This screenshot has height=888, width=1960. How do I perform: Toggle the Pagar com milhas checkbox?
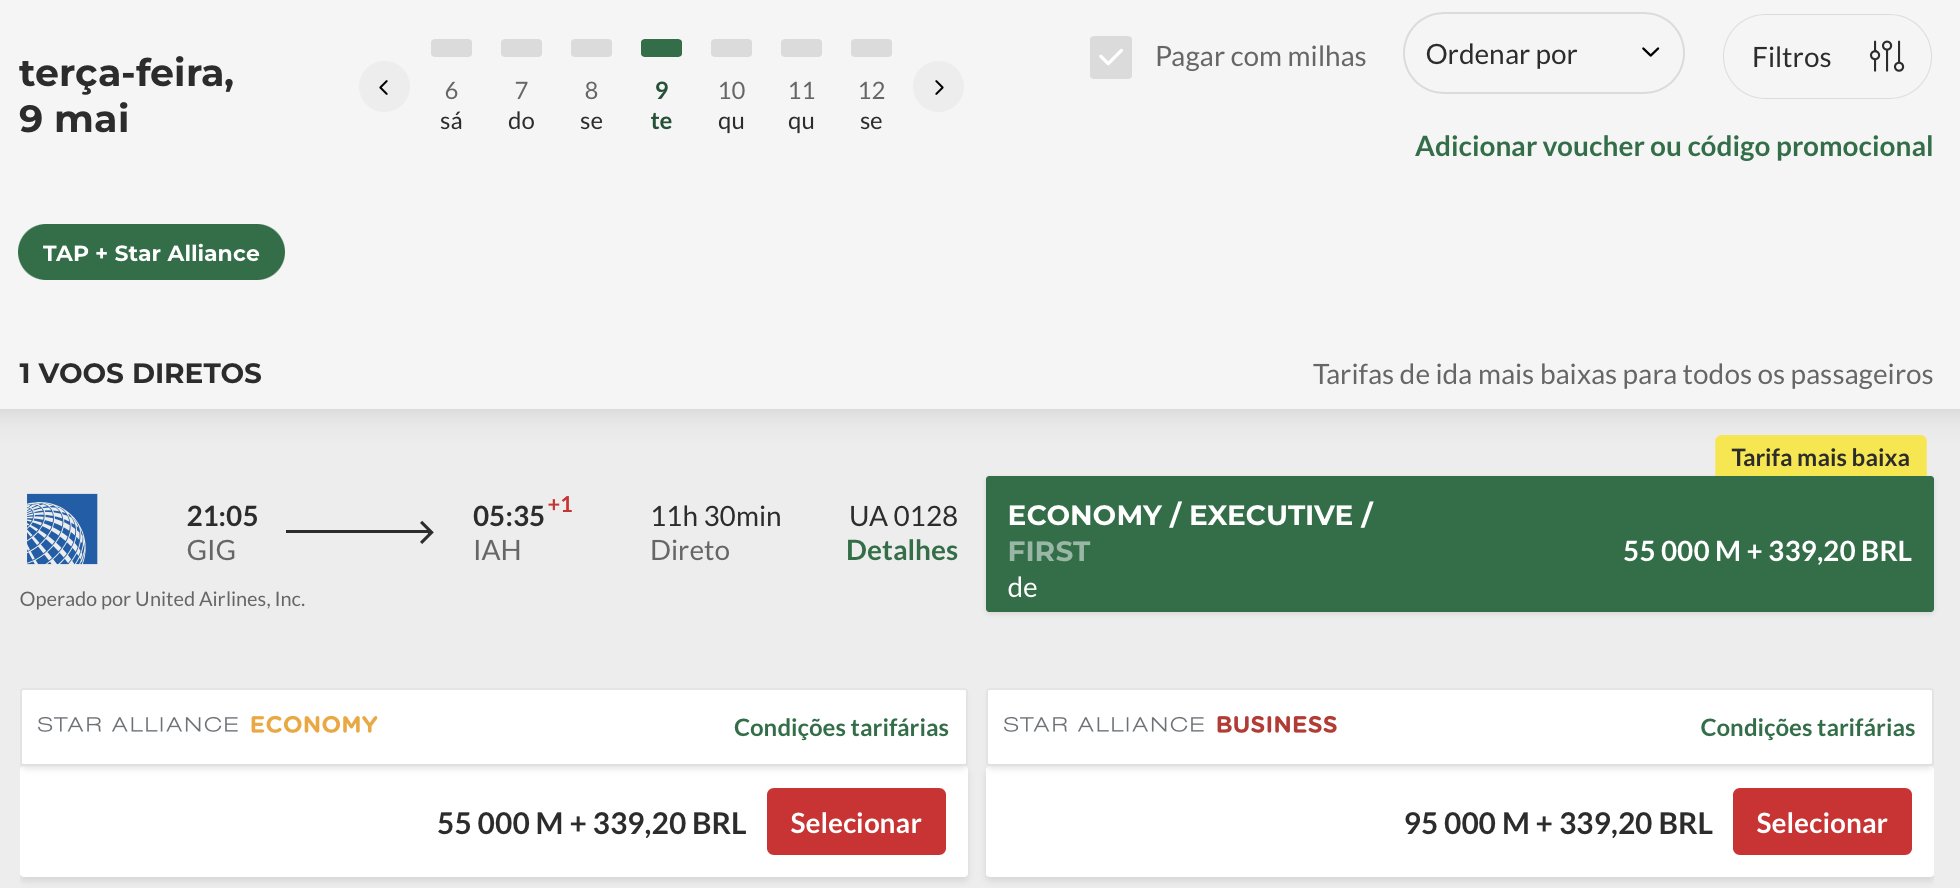1111,57
